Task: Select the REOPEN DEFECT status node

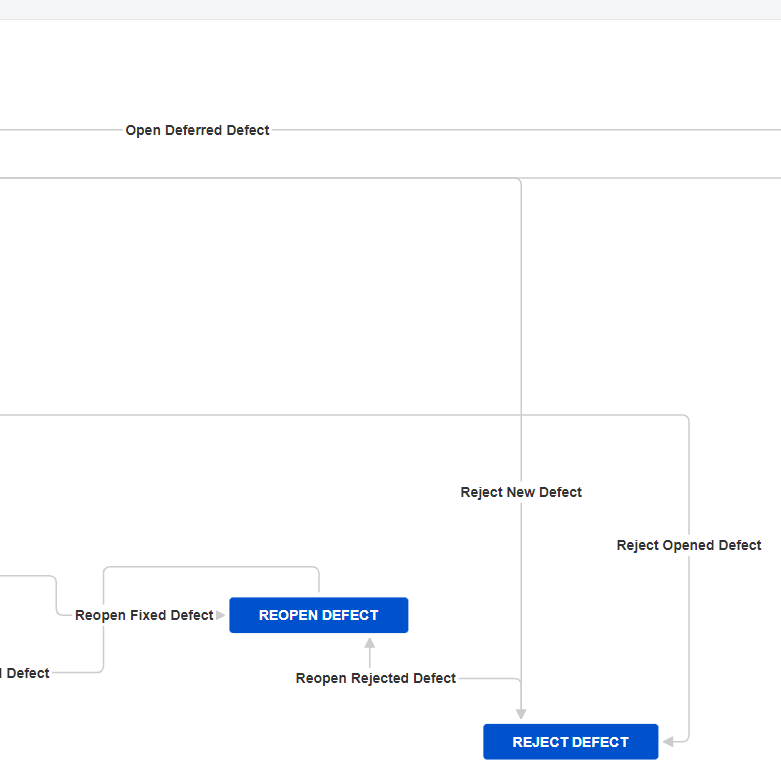Action: click(319, 615)
